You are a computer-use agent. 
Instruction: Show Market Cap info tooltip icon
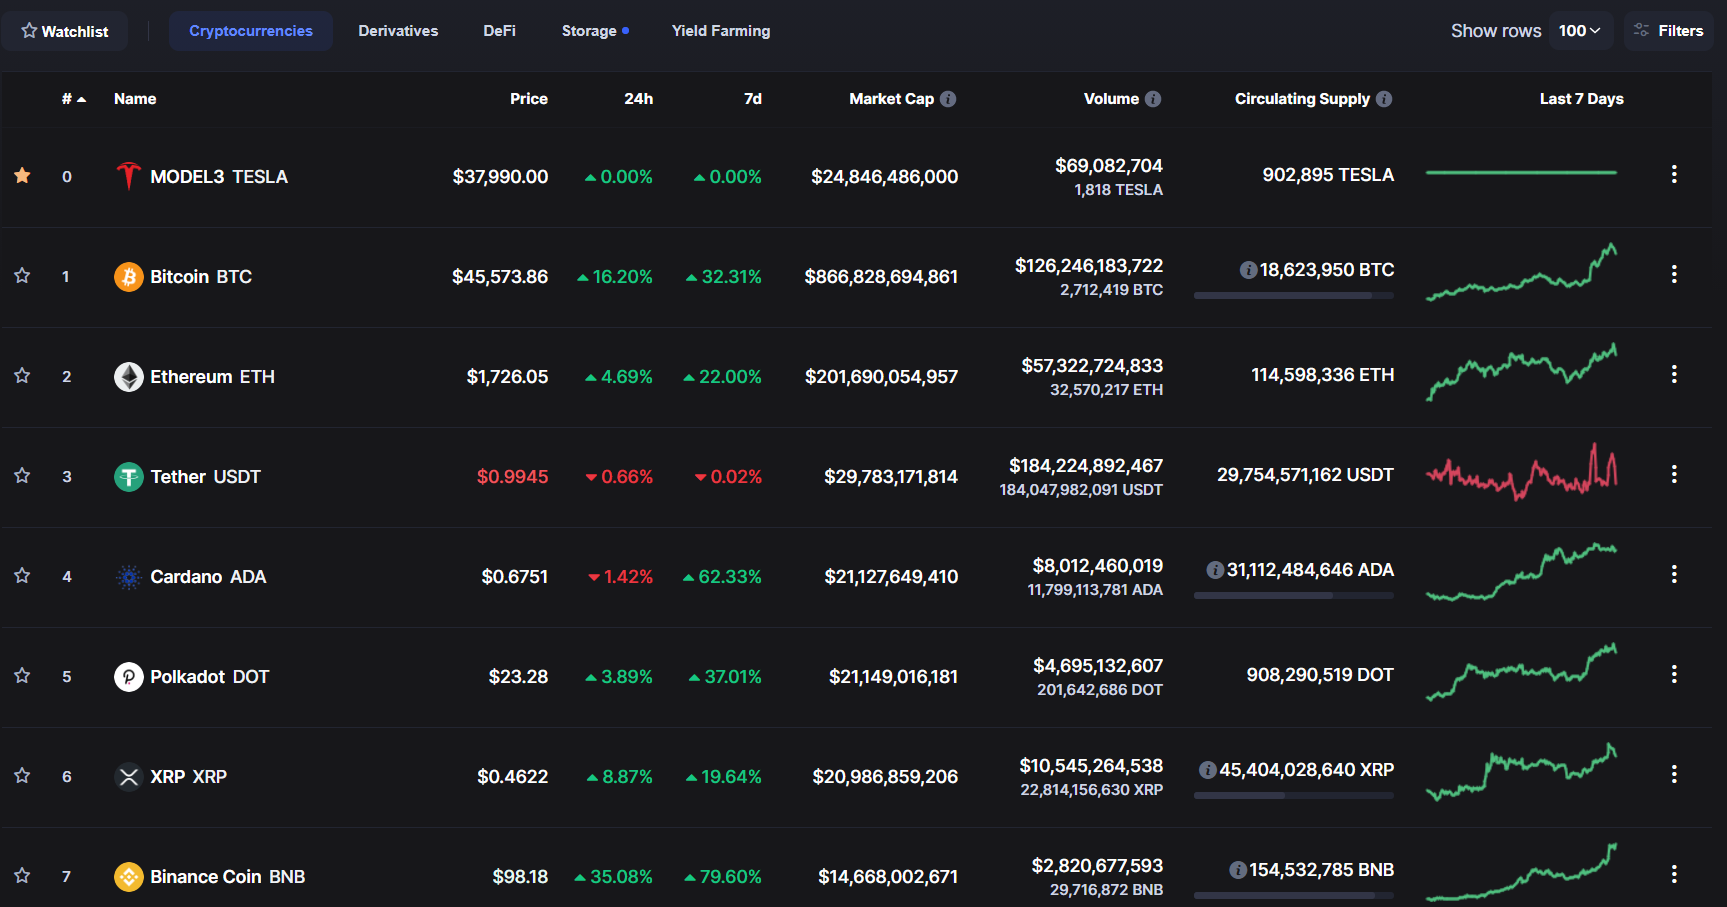[x=948, y=99]
